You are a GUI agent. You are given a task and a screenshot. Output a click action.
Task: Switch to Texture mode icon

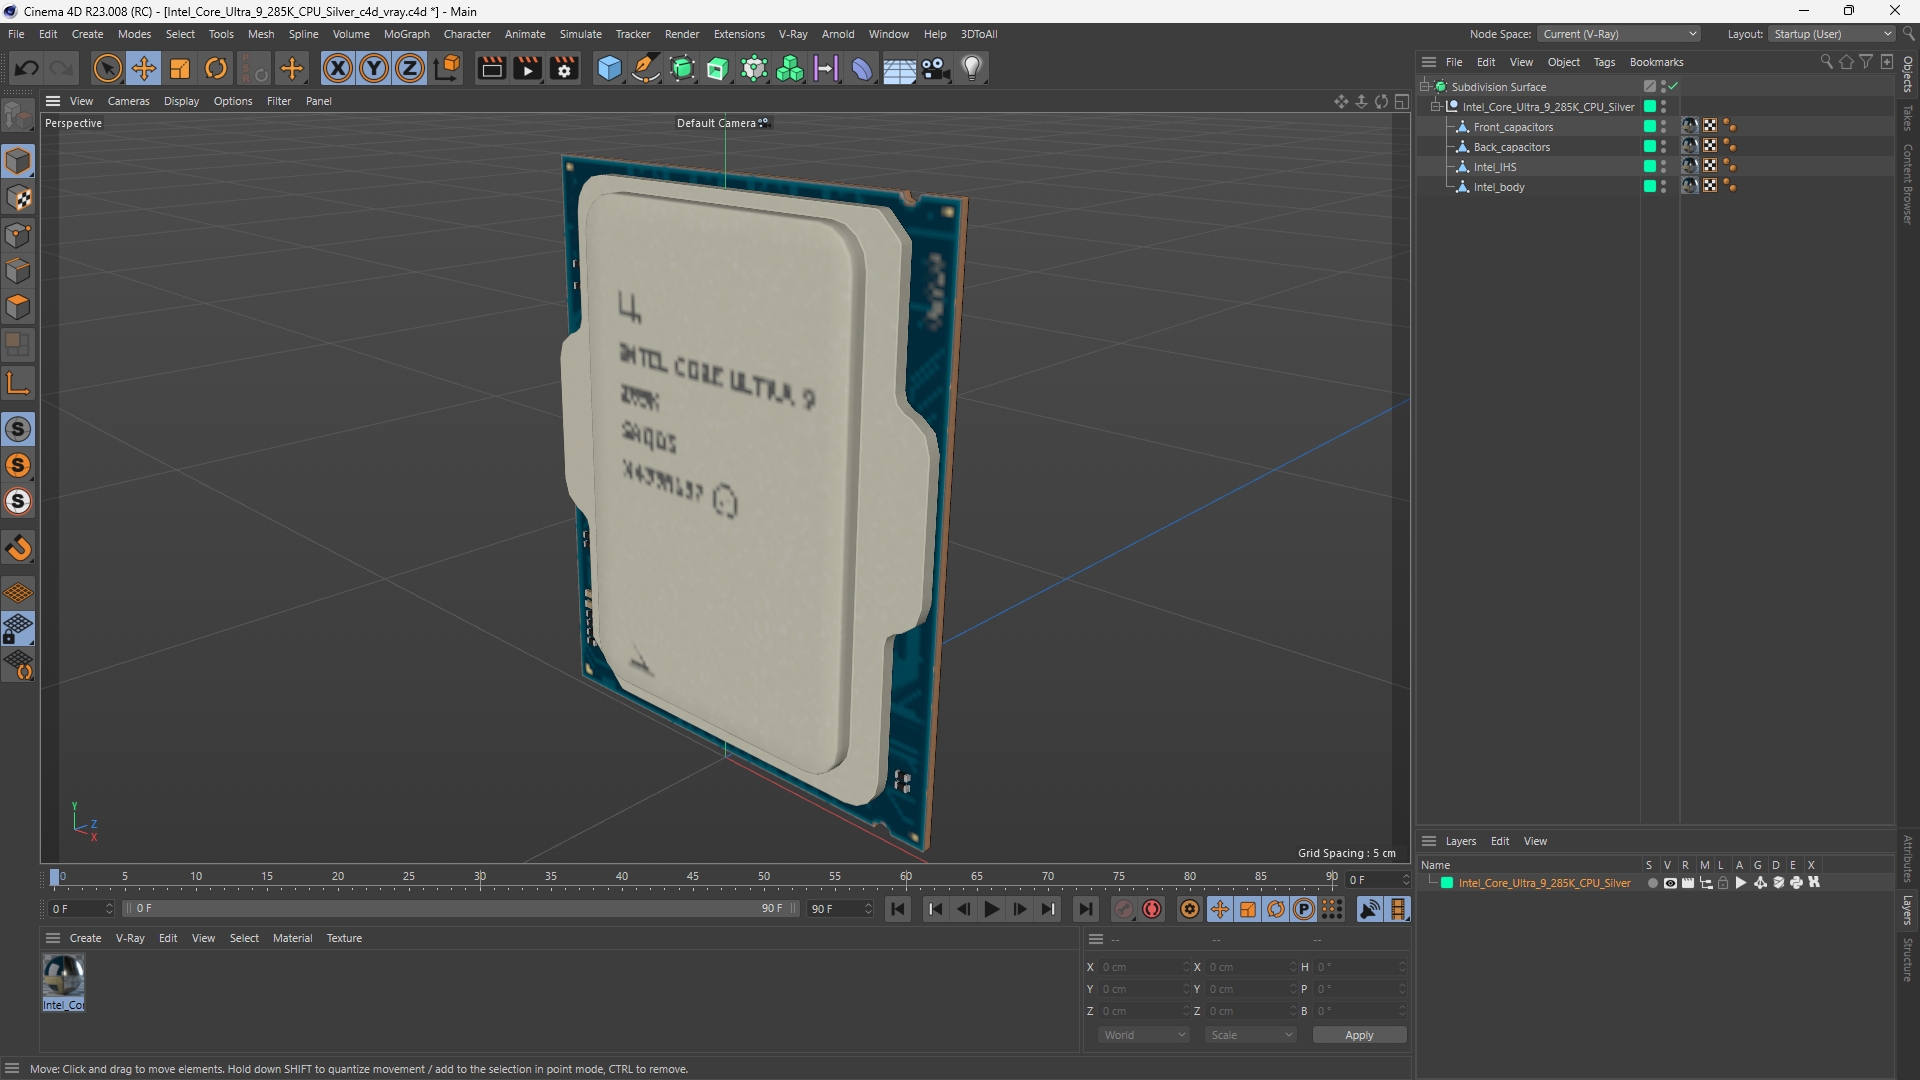tap(18, 198)
